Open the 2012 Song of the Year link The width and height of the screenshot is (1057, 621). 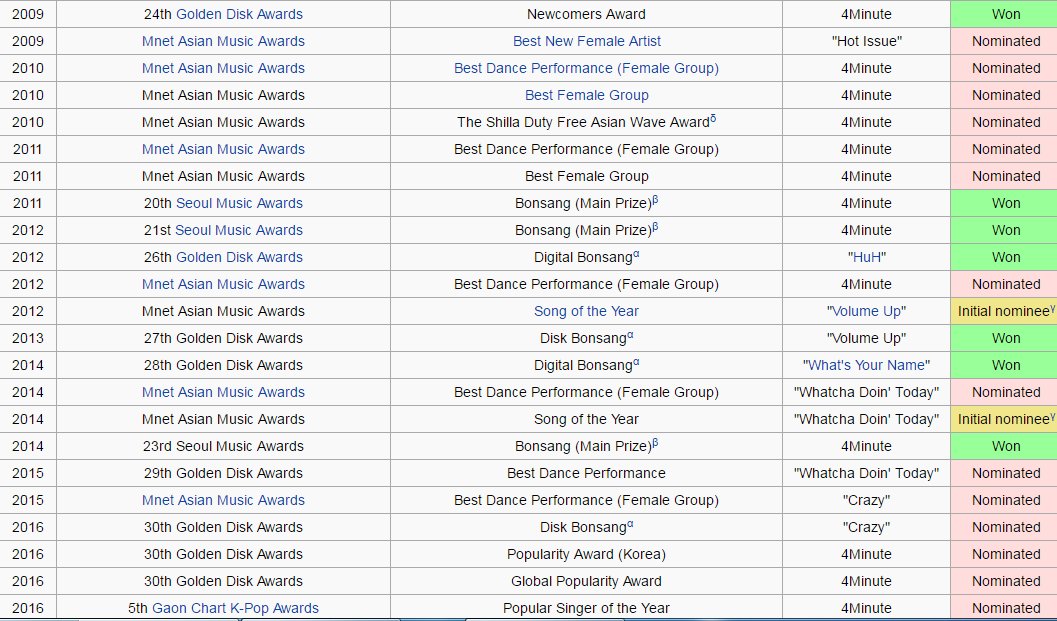click(586, 311)
